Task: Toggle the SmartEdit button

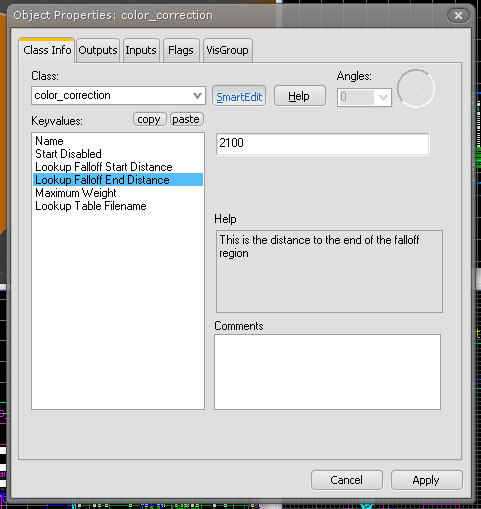Action: (x=239, y=97)
